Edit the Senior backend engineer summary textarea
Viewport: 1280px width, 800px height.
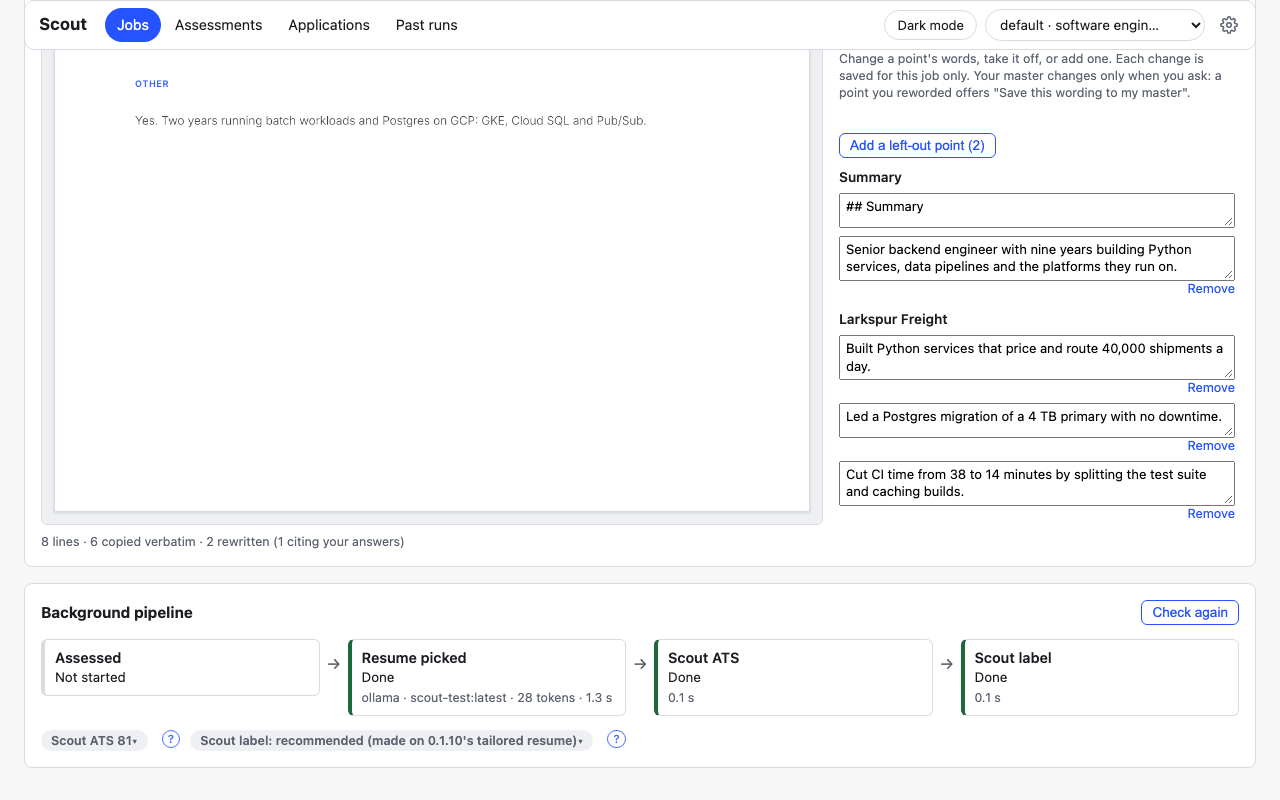point(1037,258)
